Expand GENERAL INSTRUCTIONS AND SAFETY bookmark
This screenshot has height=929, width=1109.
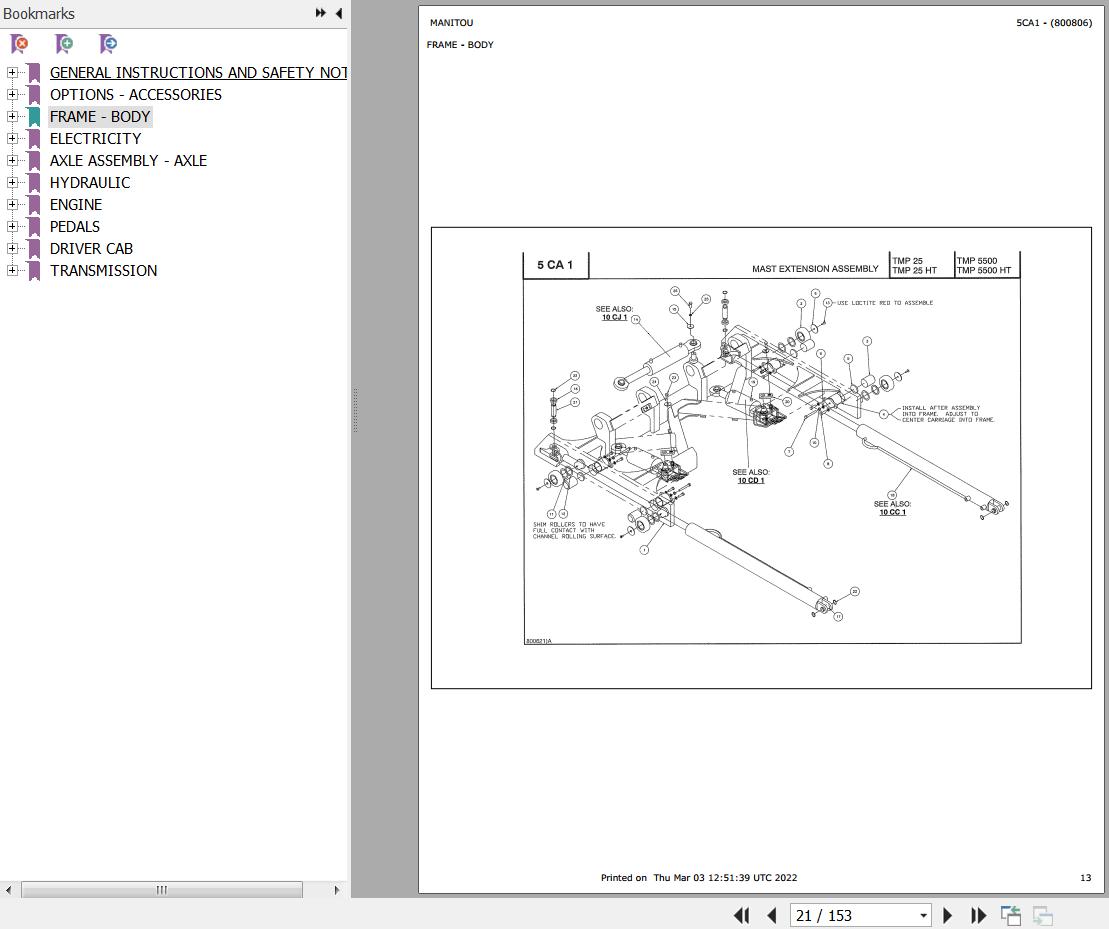[x=12, y=72]
